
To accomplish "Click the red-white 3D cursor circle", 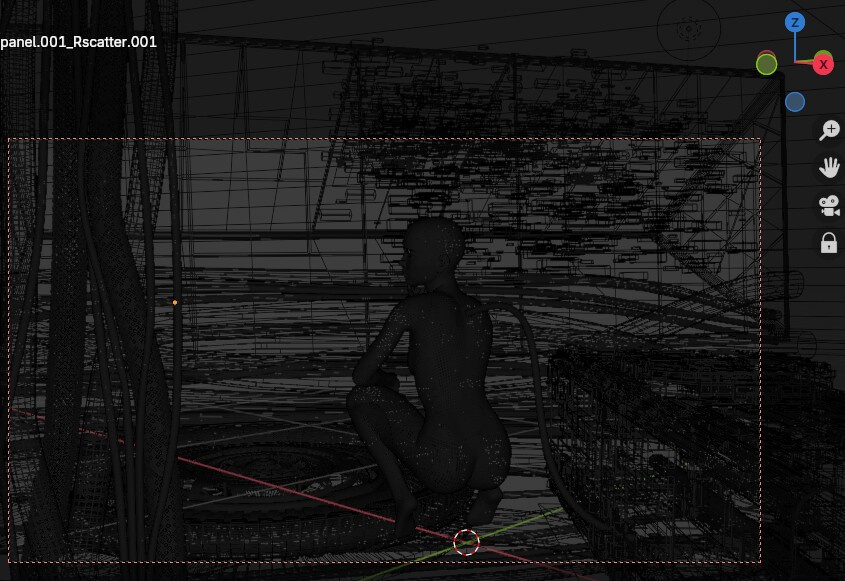I will [x=466, y=542].
